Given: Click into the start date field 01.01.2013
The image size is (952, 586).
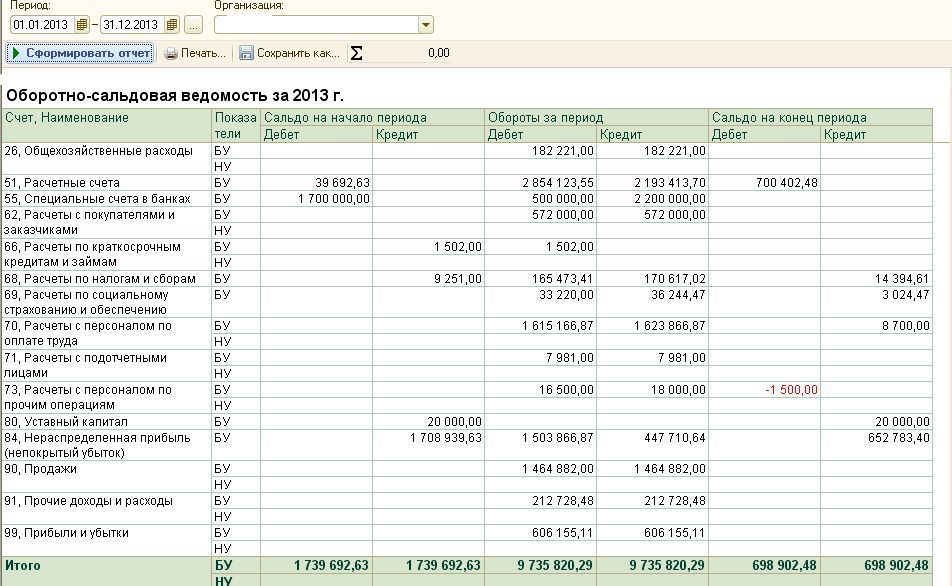Looking at the screenshot, I should [42, 25].
